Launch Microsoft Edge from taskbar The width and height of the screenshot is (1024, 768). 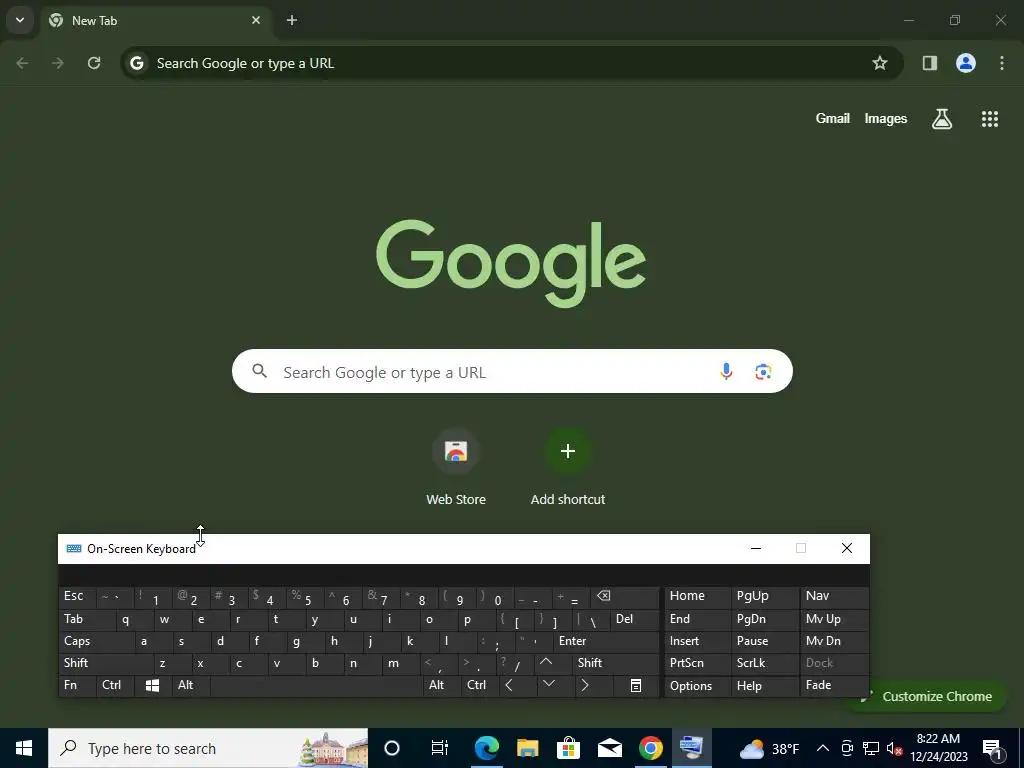tap(487, 748)
